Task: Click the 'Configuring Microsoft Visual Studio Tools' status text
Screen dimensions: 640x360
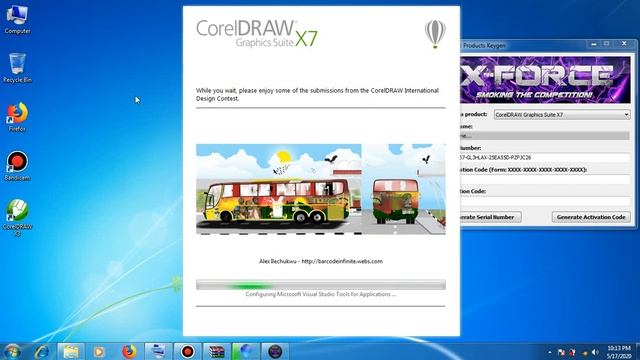Action: pyautogui.click(x=320, y=294)
